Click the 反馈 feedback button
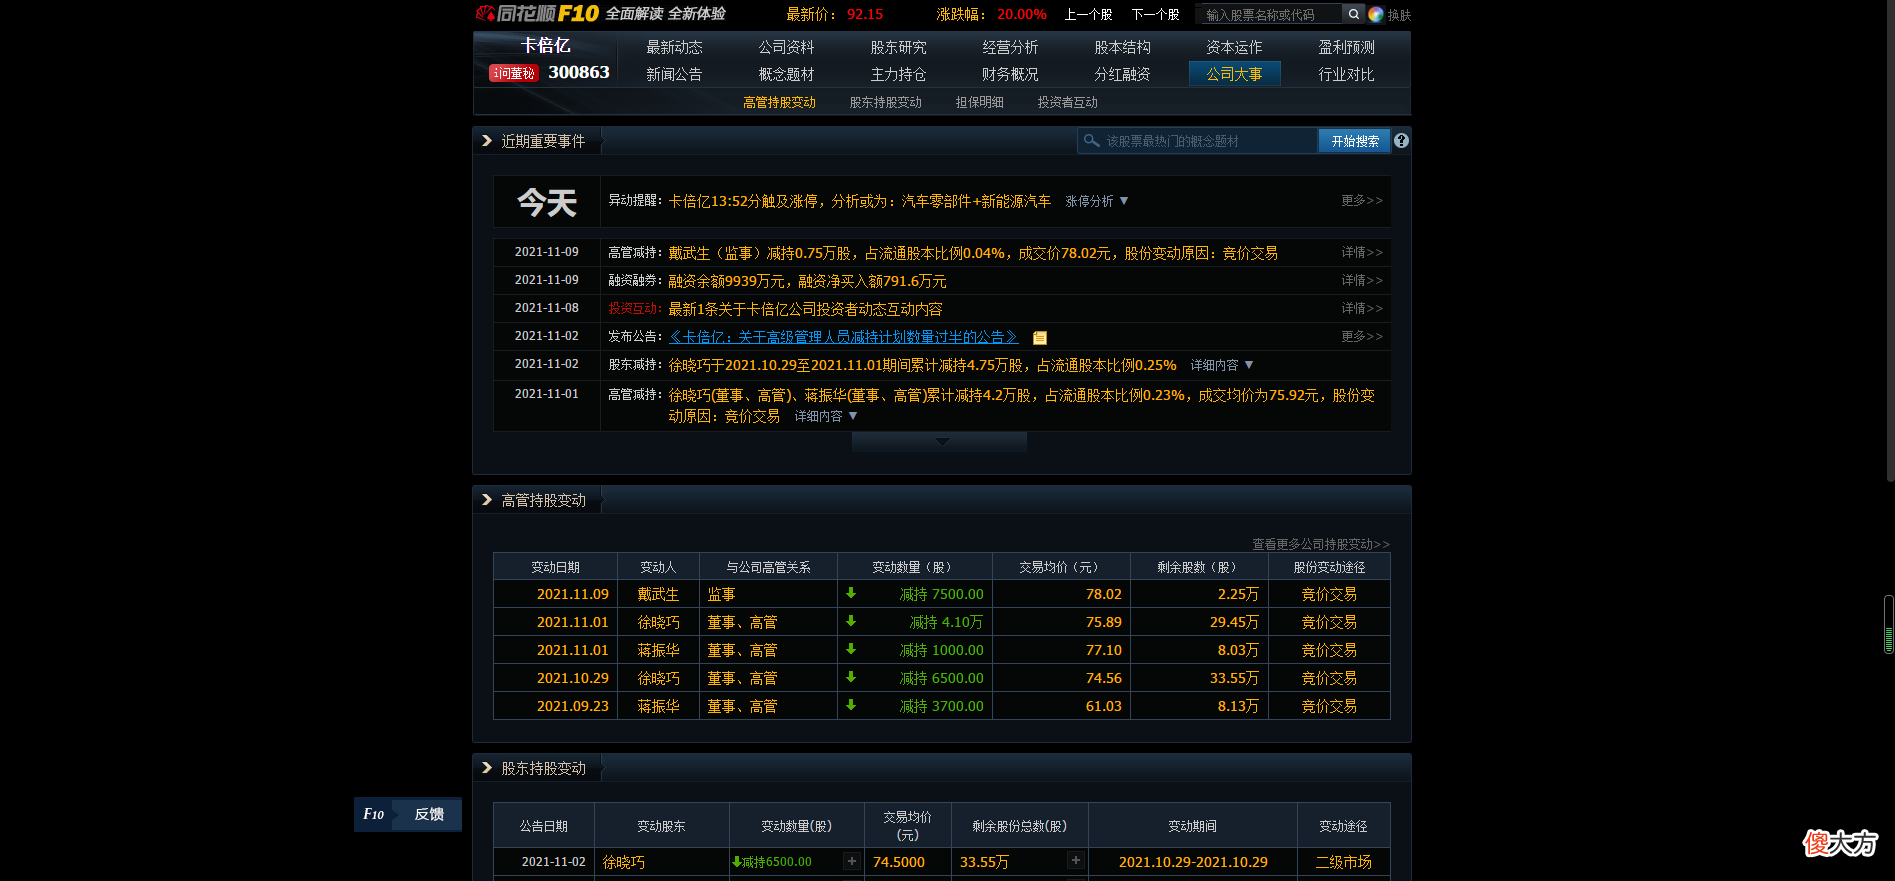The width and height of the screenshot is (1895, 881). point(429,814)
